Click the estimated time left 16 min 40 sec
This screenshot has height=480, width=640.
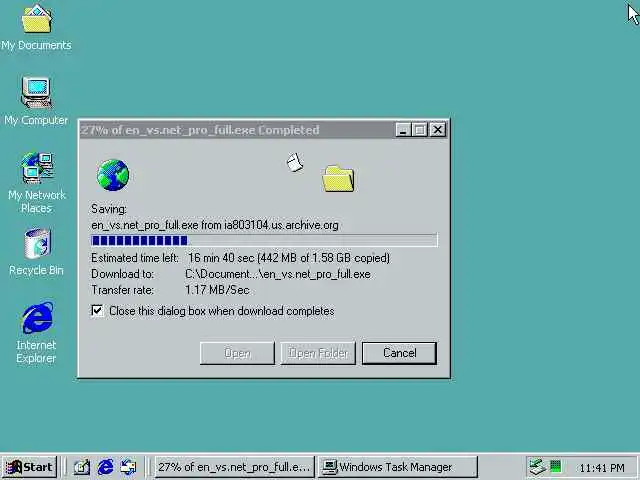[x=221, y=258]
